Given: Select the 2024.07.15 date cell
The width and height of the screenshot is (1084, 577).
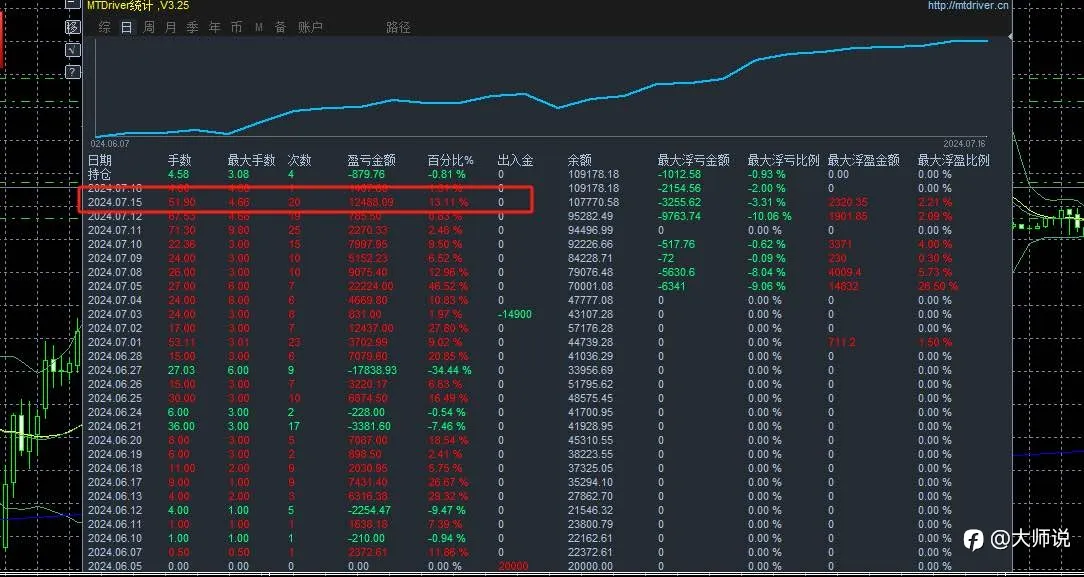Looking at the screenshot, I should pyautogui.click(x=115, y=202).
